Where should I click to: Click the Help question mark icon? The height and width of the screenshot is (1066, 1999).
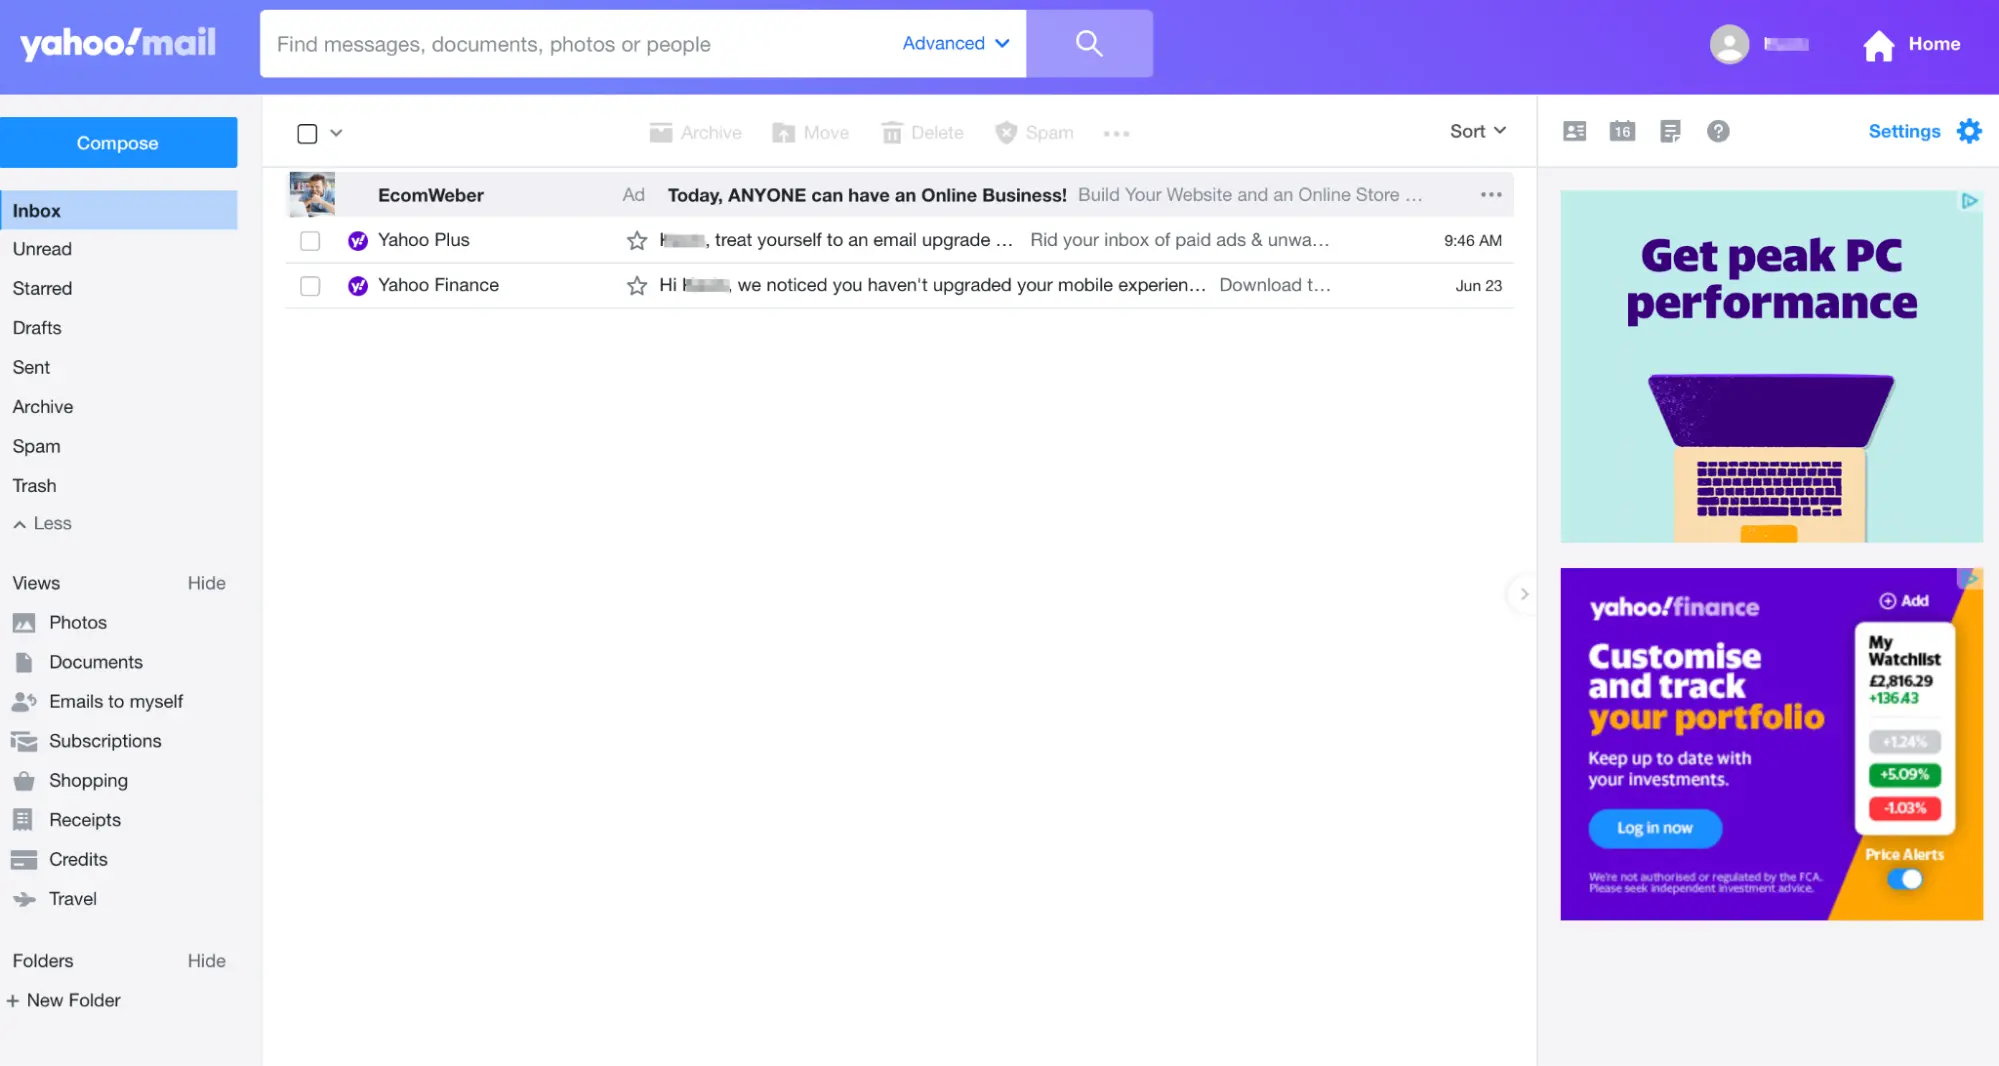click(x=1718, y=131)
